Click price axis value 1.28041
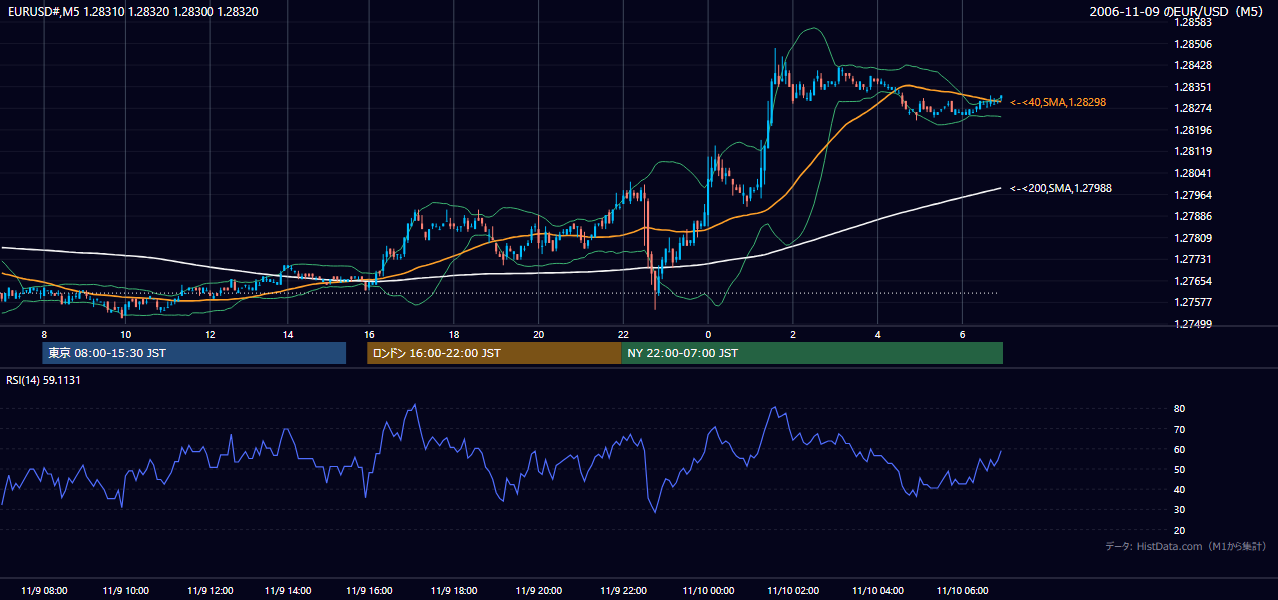 (1192, 173)
